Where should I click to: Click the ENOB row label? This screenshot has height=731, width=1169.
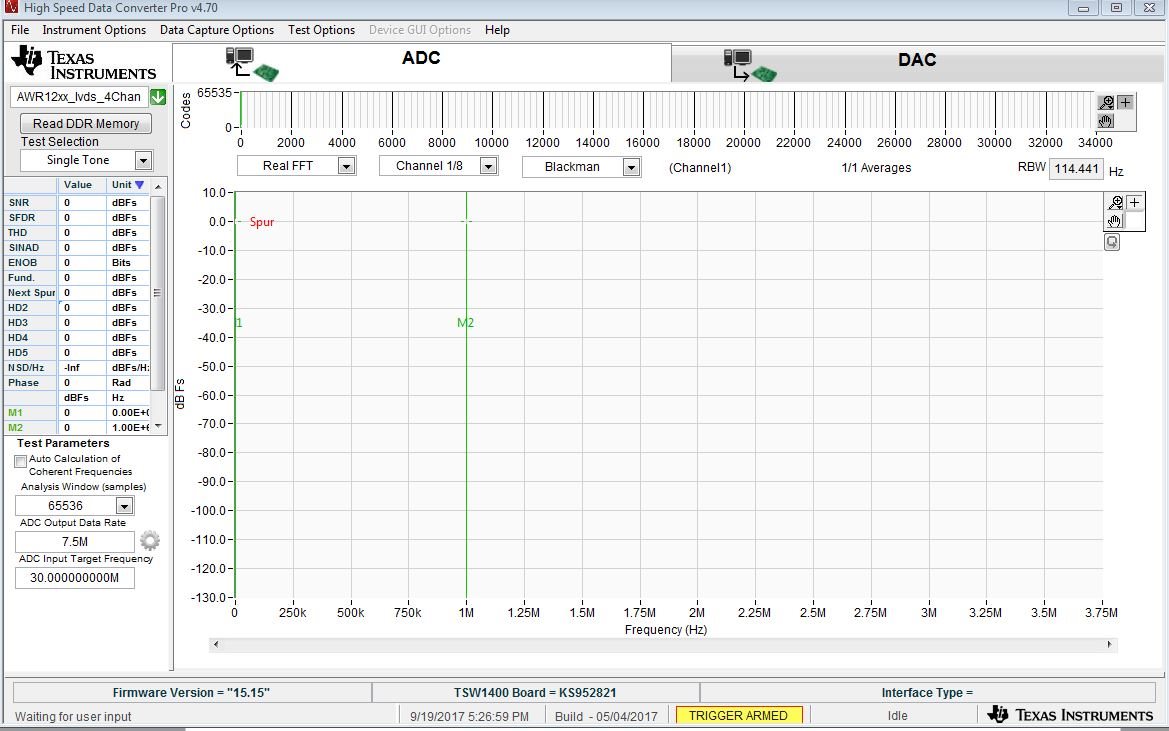[22, 262]
